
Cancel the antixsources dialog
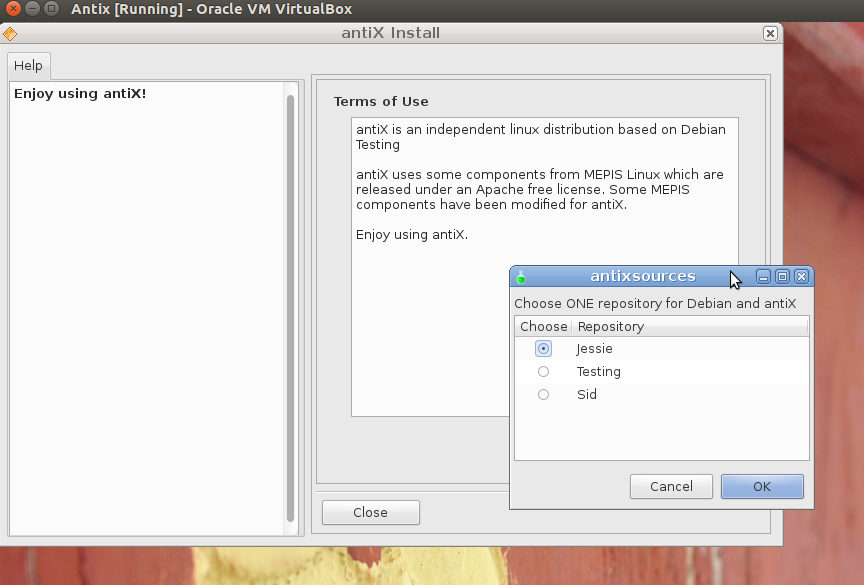pyautogui.click(x=671, y=486)
